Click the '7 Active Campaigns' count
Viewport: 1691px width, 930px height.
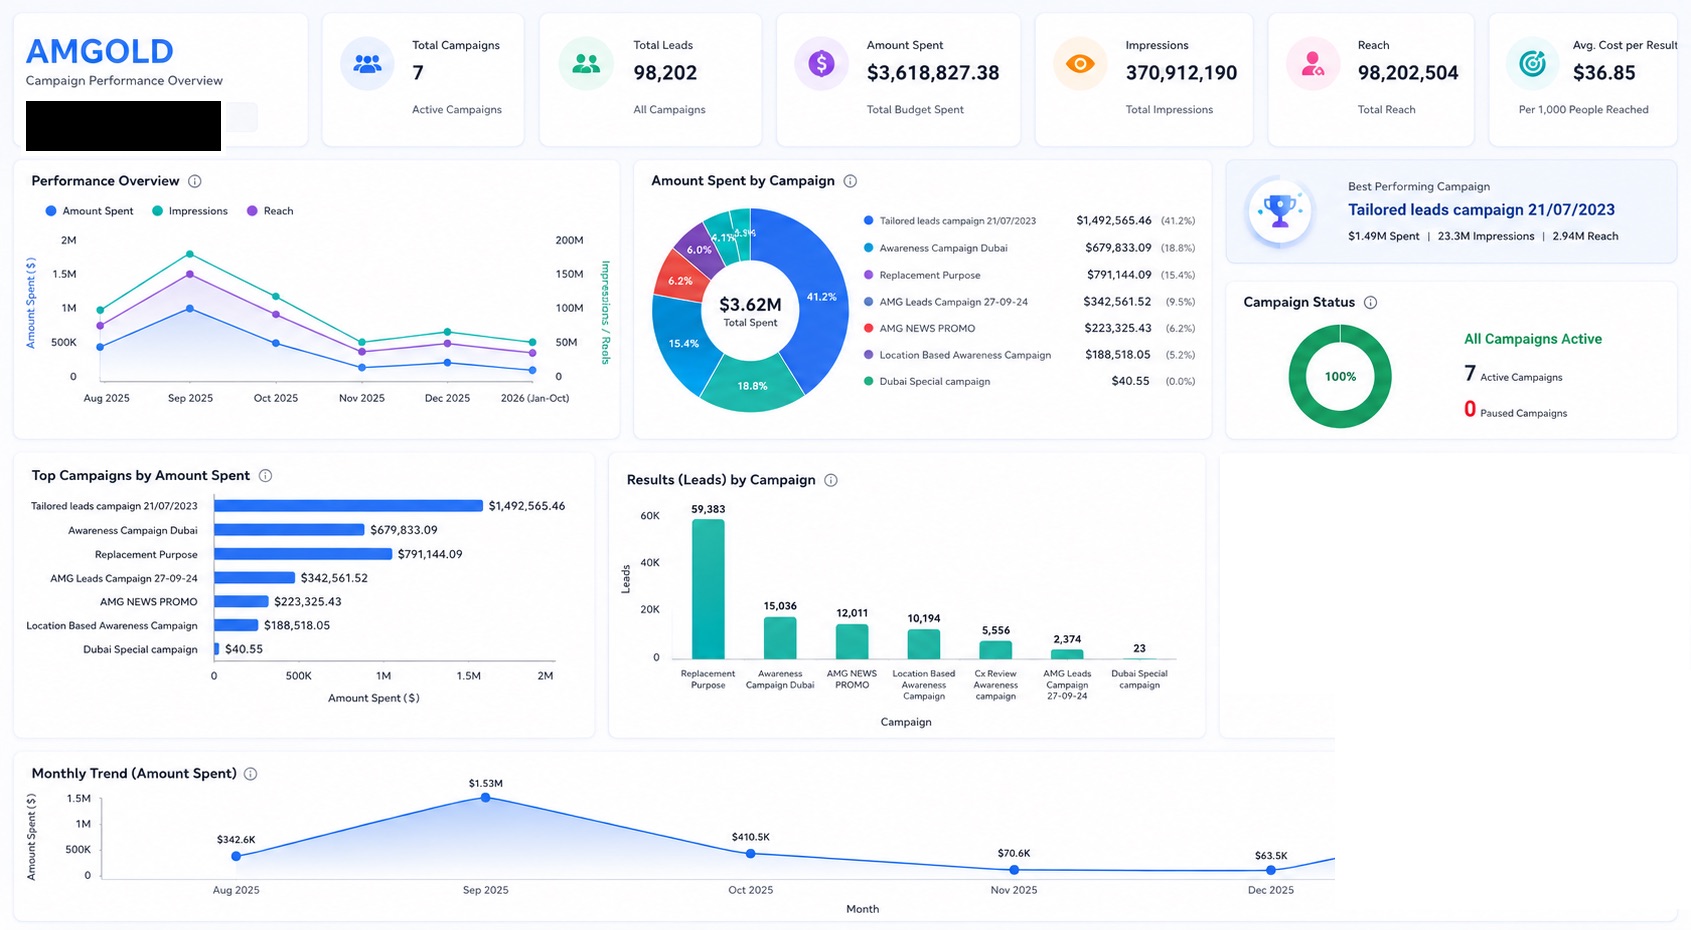click(1513, 374)
